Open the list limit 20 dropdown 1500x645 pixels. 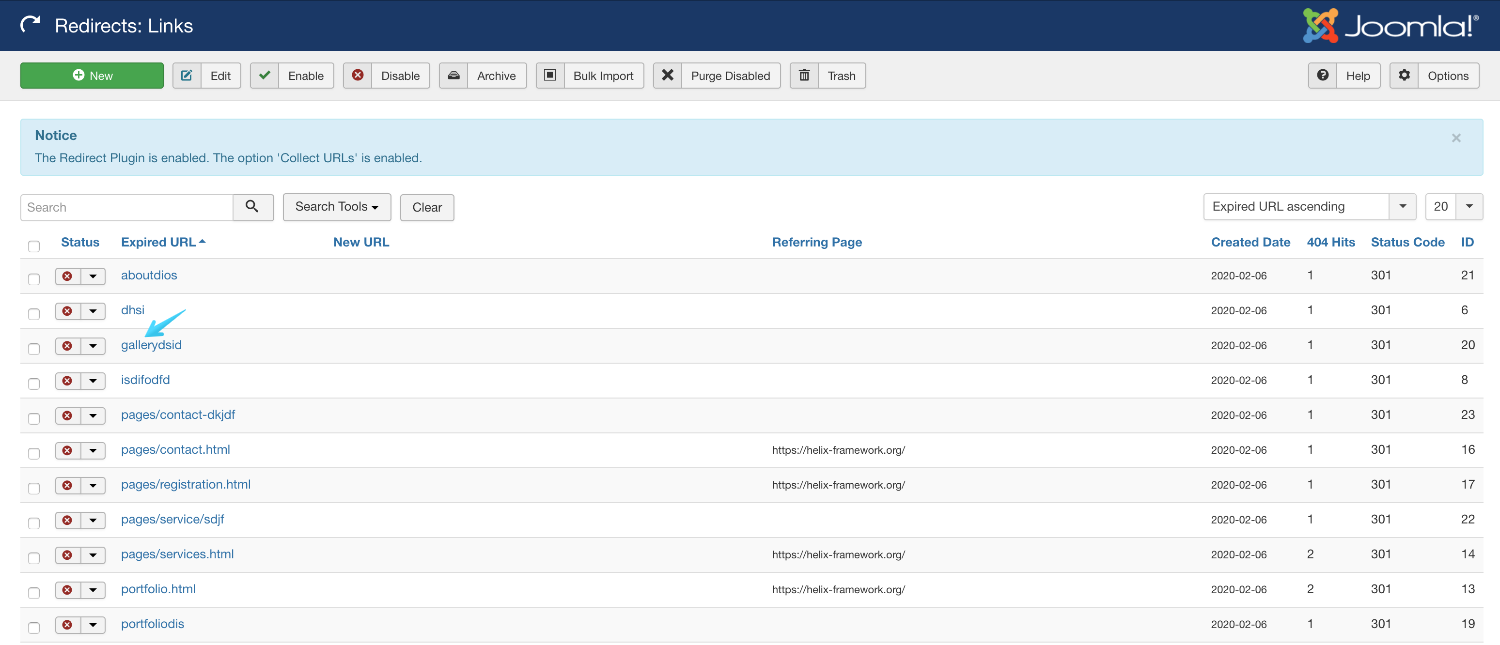[x=1453, y=207]
